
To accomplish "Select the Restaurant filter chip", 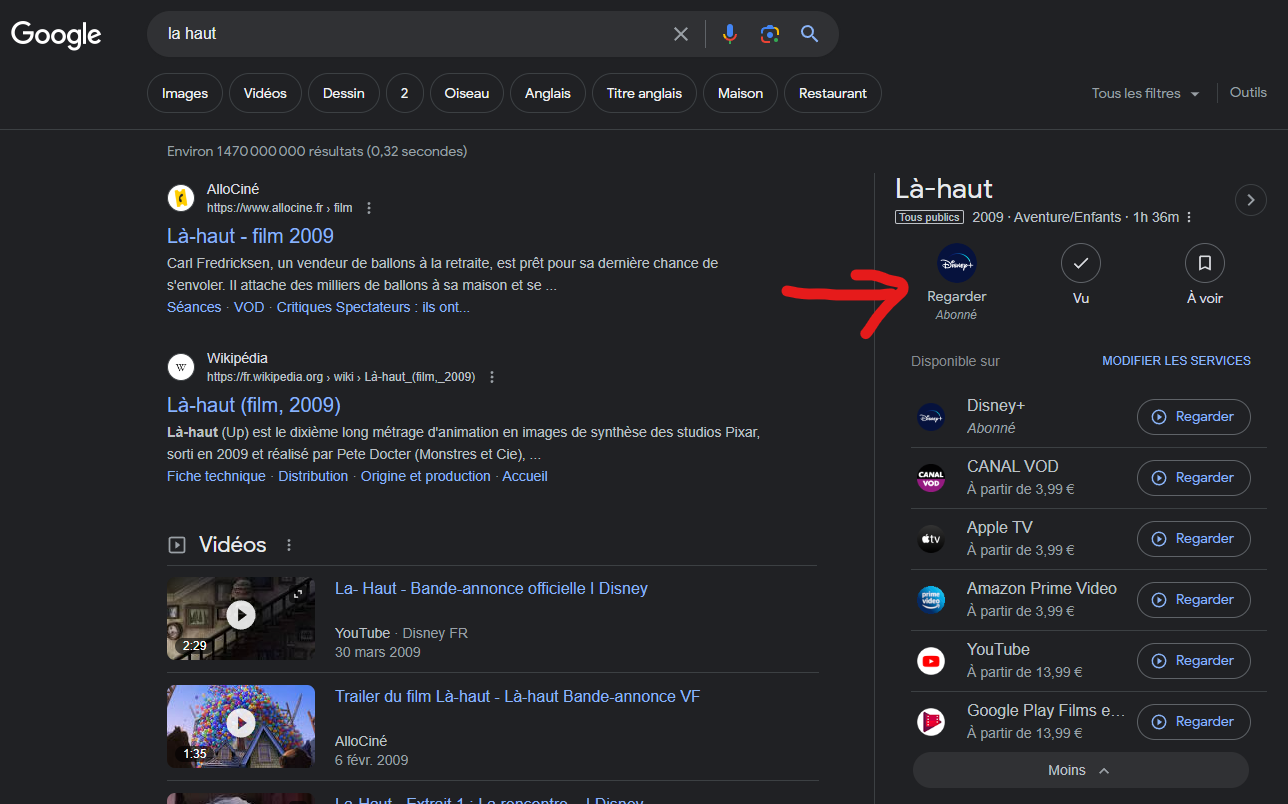I will (x=833, y=93).
